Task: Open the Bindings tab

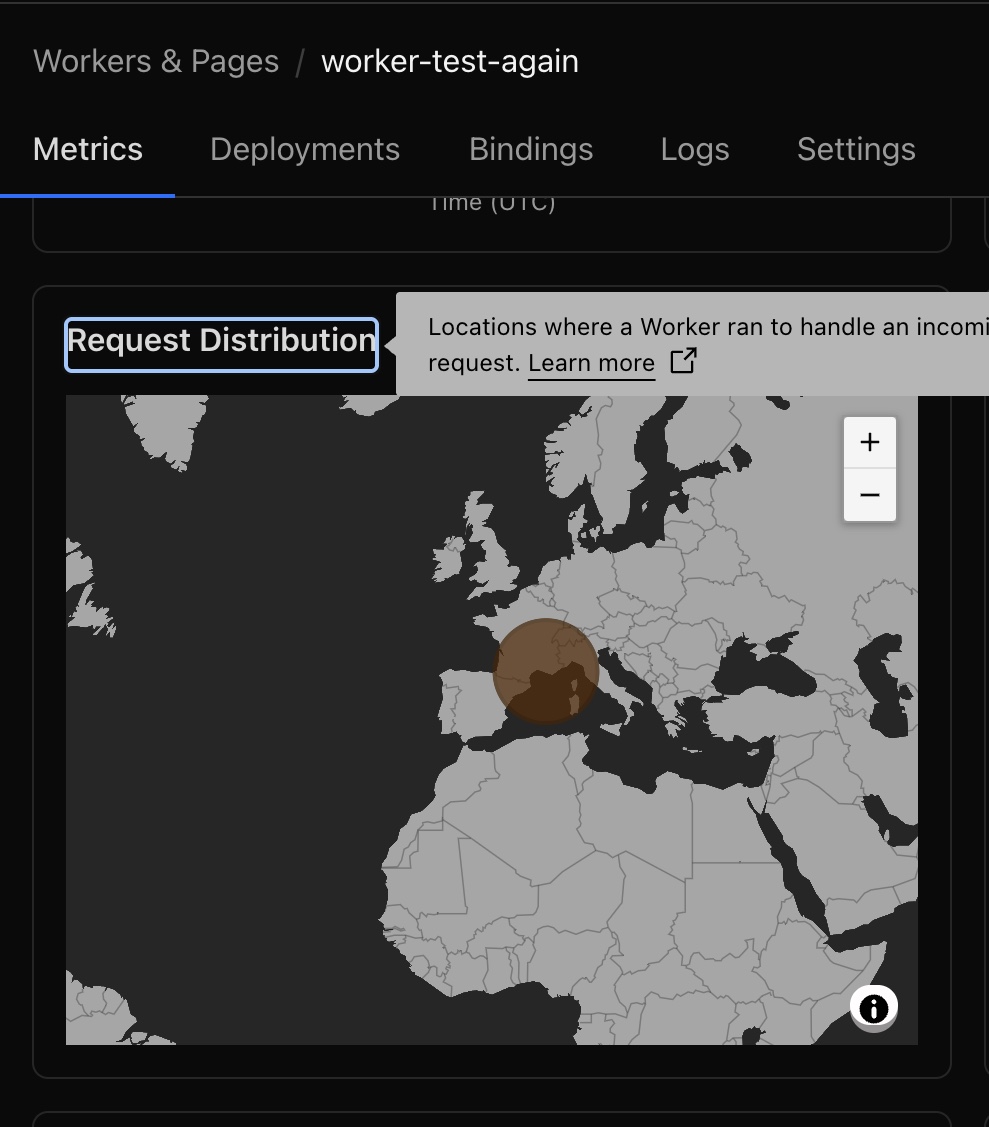Action: tap(531, 150)
